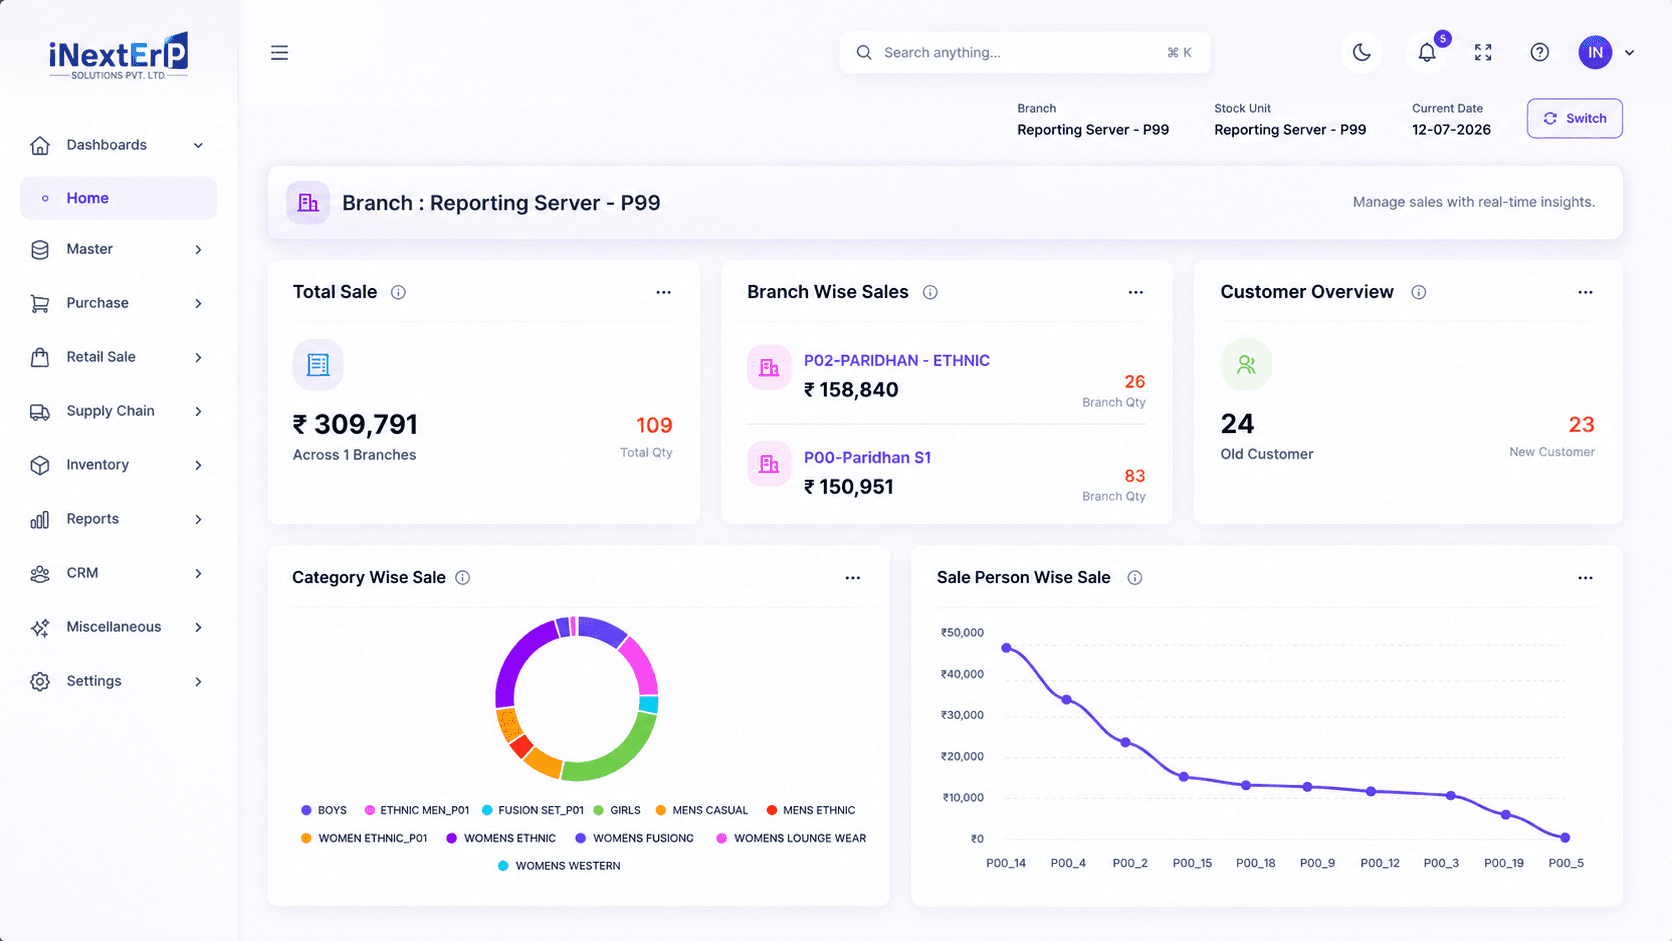Click the Purchase cart icon in sidebar
The image size is (1672, 941).
pyautogui.click(x=40, y=303)
